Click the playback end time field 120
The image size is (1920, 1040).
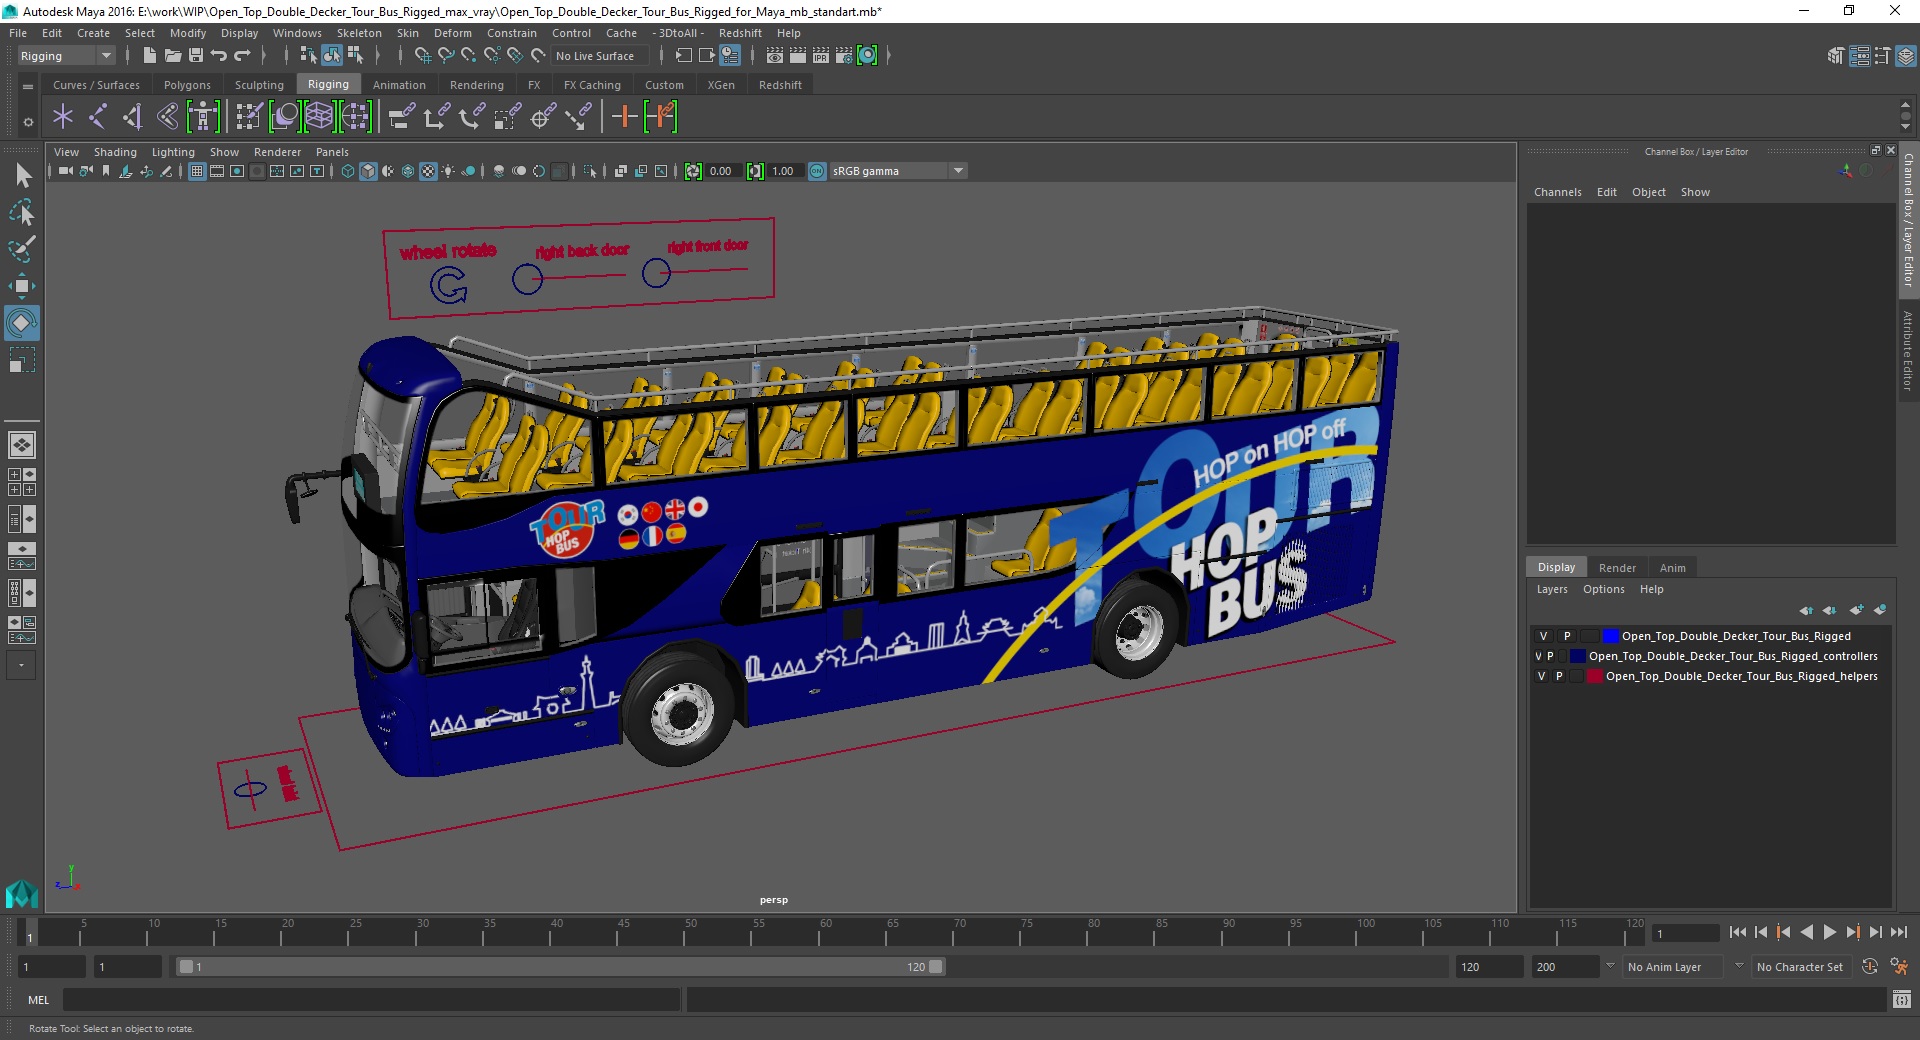[x=1489, y=967]
